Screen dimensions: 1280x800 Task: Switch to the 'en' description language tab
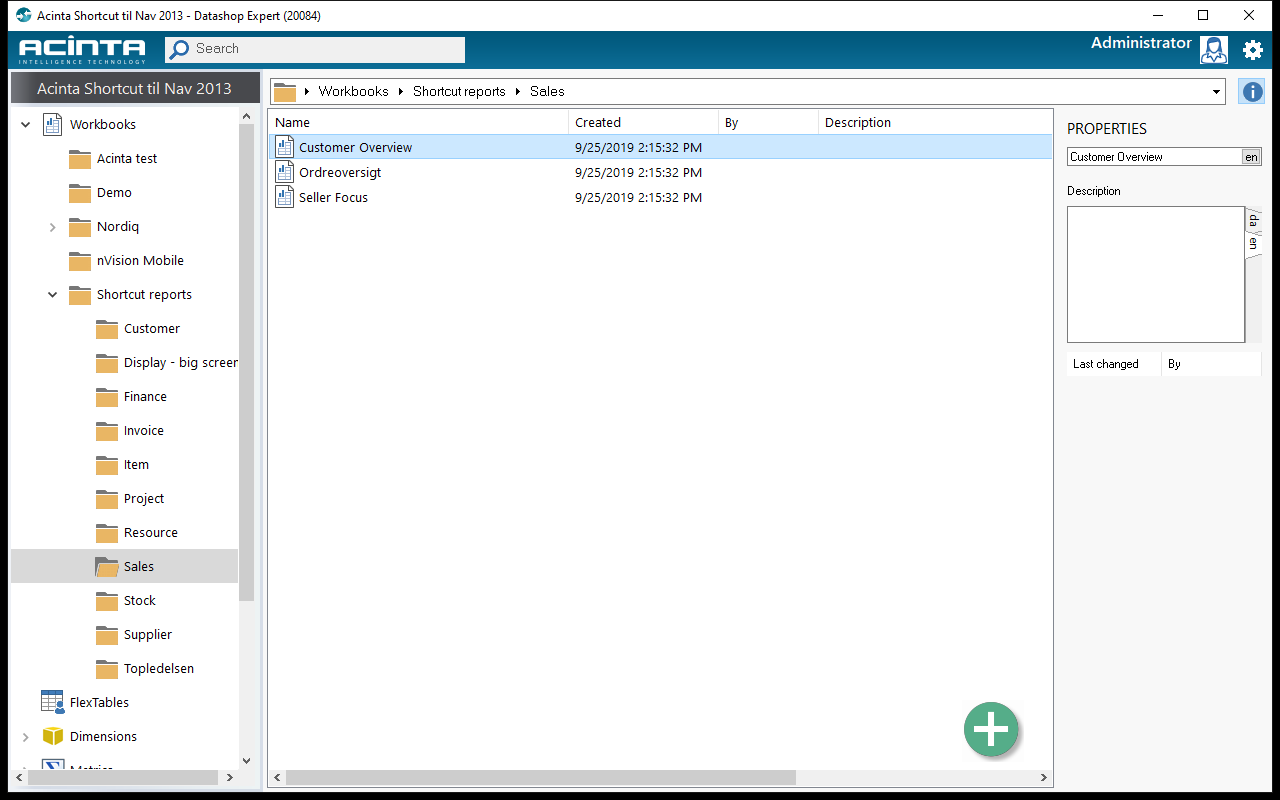(x=1253, y=243)
